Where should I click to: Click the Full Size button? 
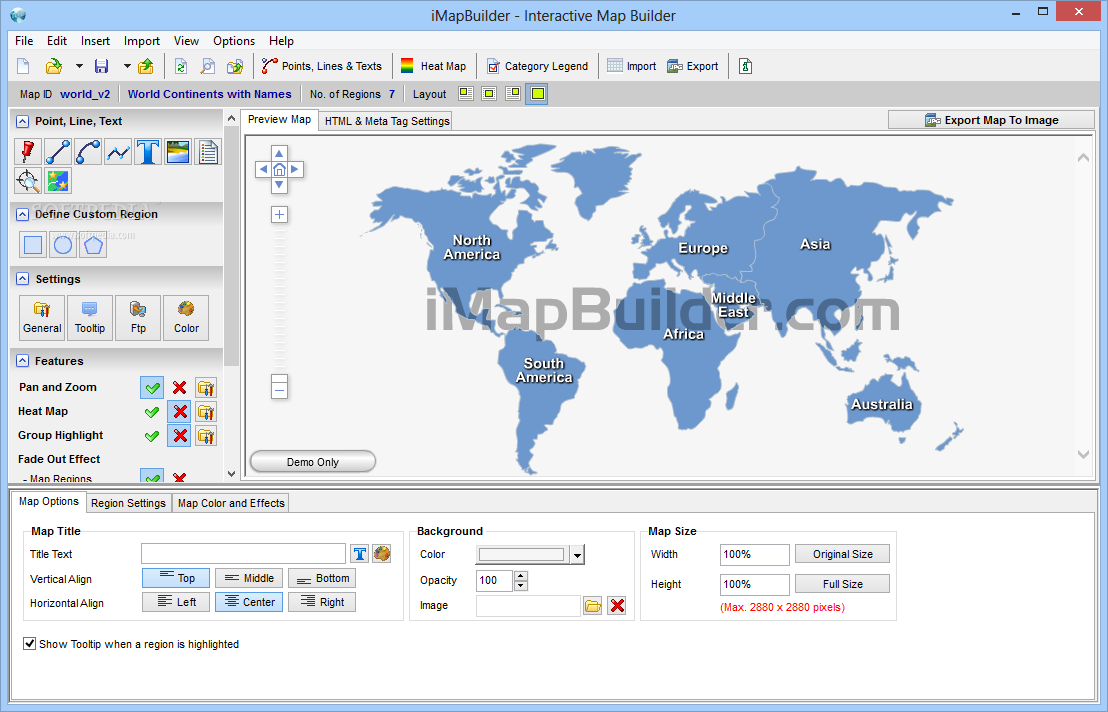(842, 584)
